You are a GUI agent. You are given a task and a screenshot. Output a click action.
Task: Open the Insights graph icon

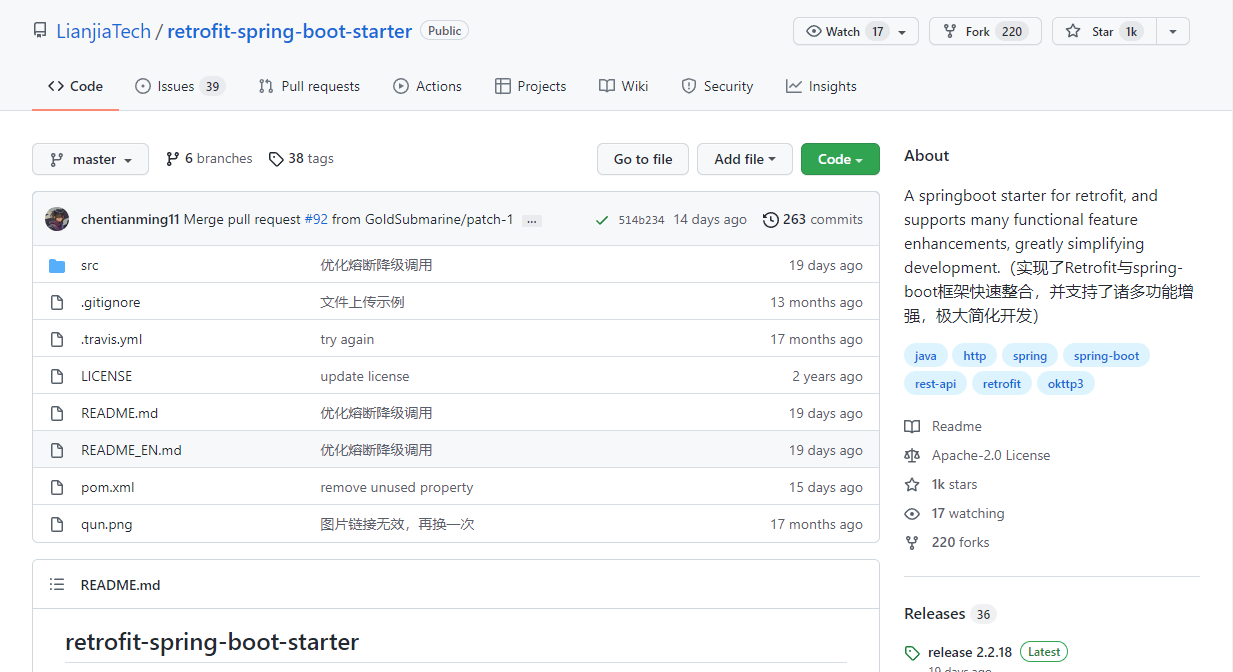[x=793, y=86]
